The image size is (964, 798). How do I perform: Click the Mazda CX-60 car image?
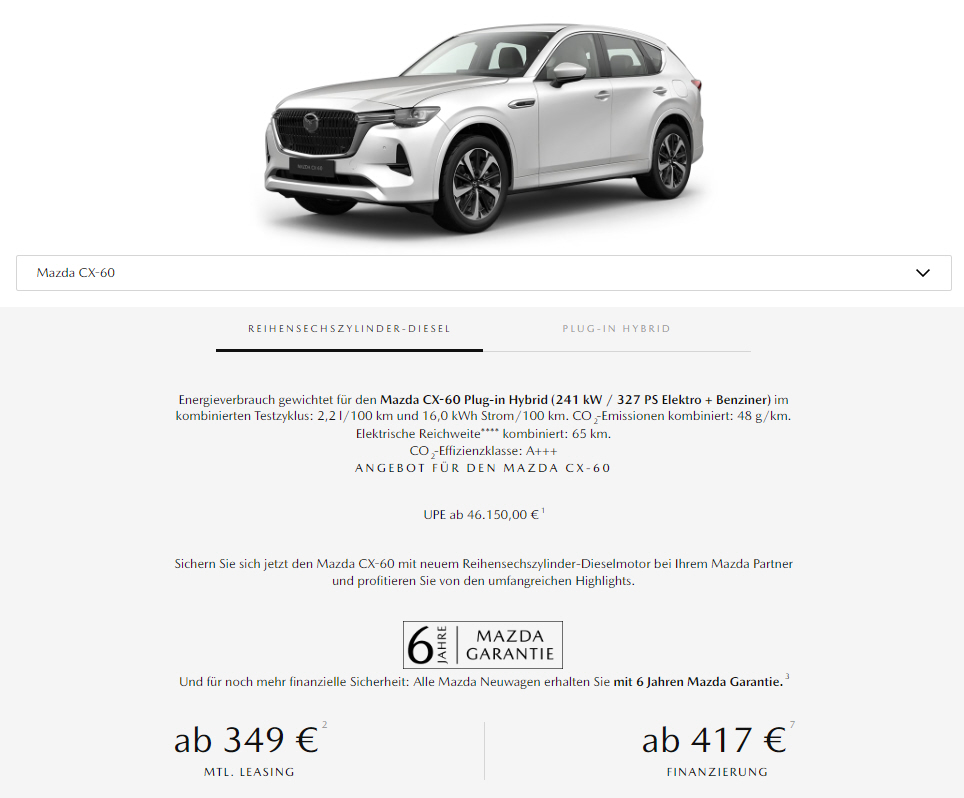pyautogui.click(x=484, y=127)
